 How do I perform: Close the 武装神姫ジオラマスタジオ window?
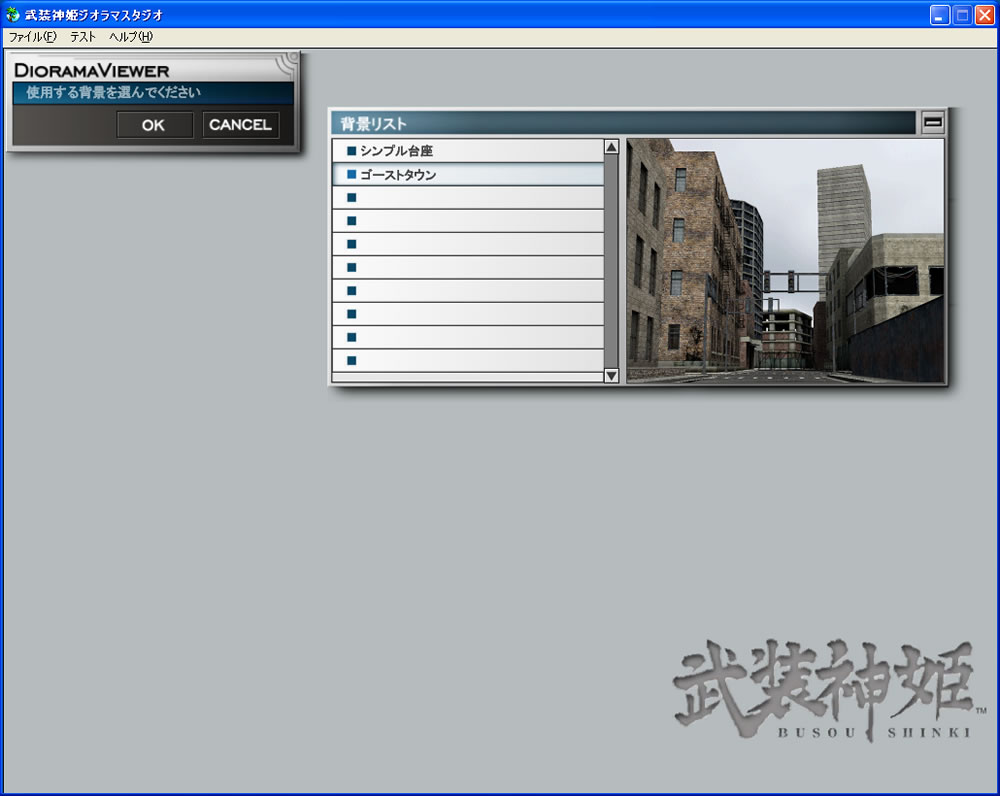click(x=985, y=15)
